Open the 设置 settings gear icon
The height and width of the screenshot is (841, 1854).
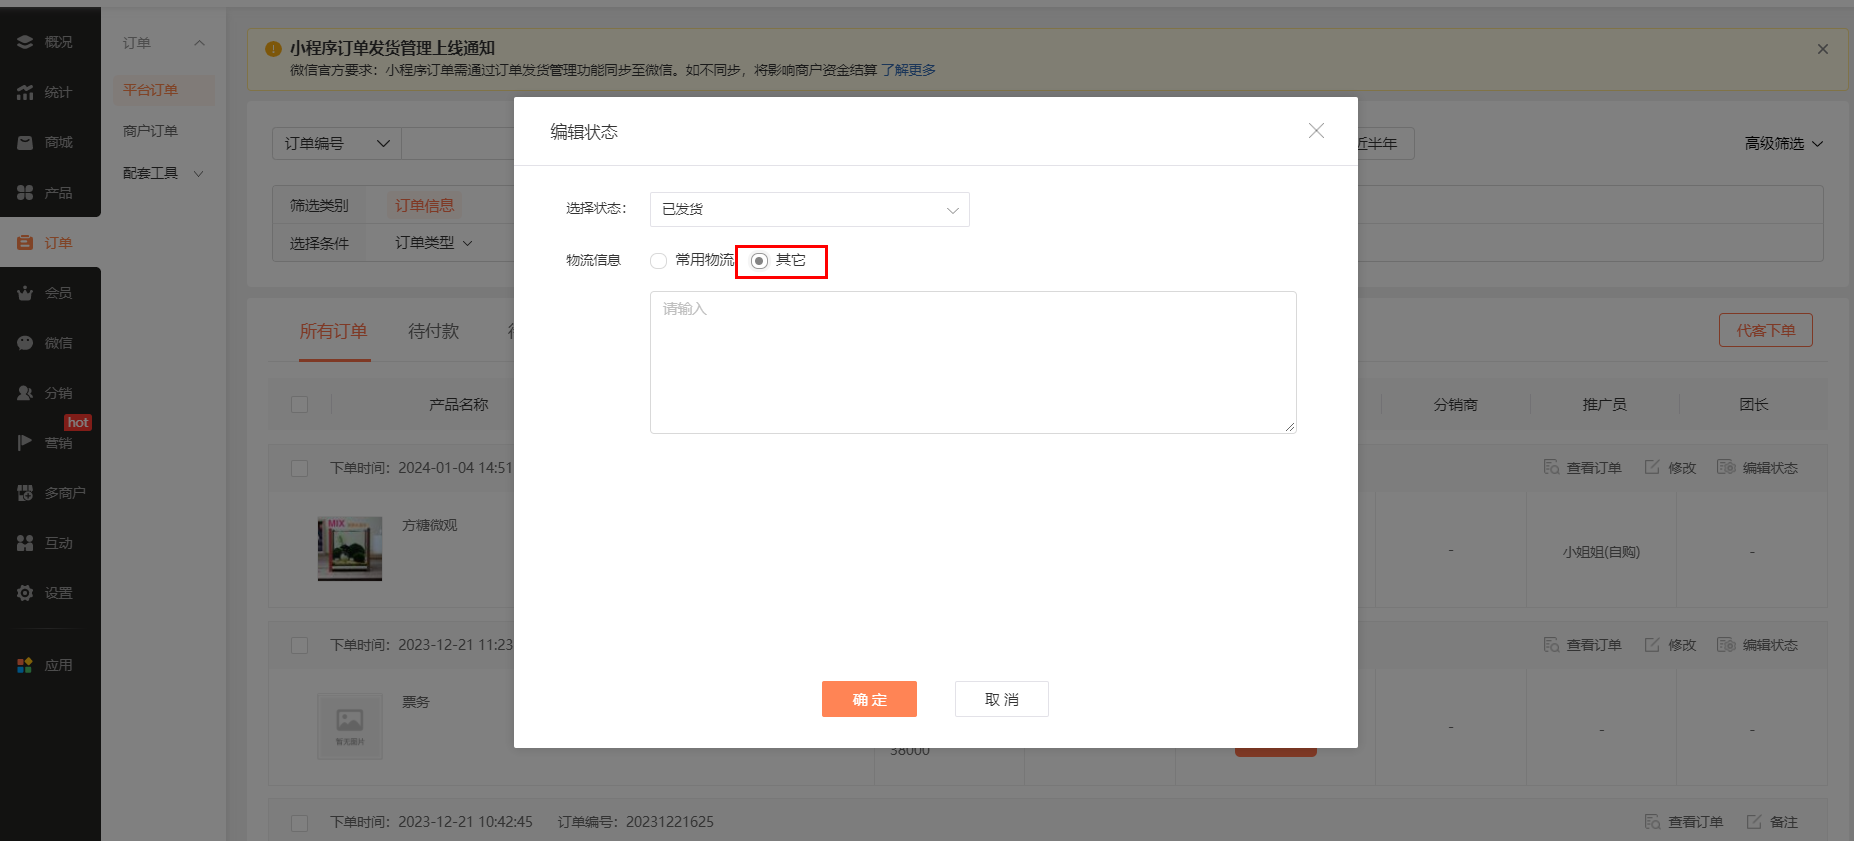click(x=25, y=593)
